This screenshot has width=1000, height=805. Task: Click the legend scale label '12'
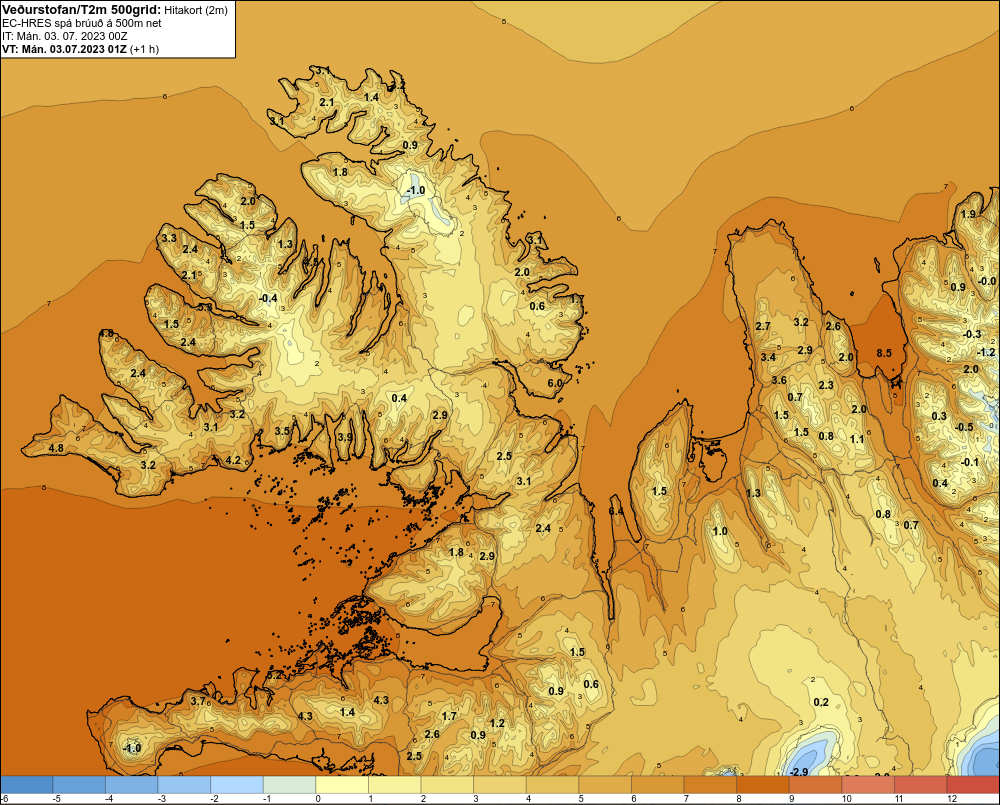coord(952,799)
